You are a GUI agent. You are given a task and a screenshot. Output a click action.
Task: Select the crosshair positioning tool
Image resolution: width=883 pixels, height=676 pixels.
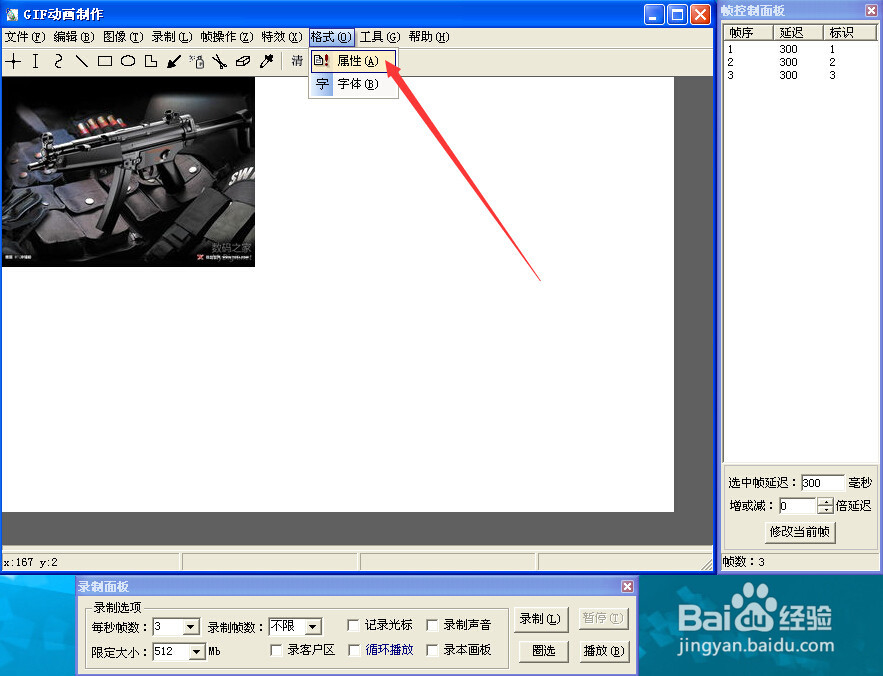(x=14, y=61)
